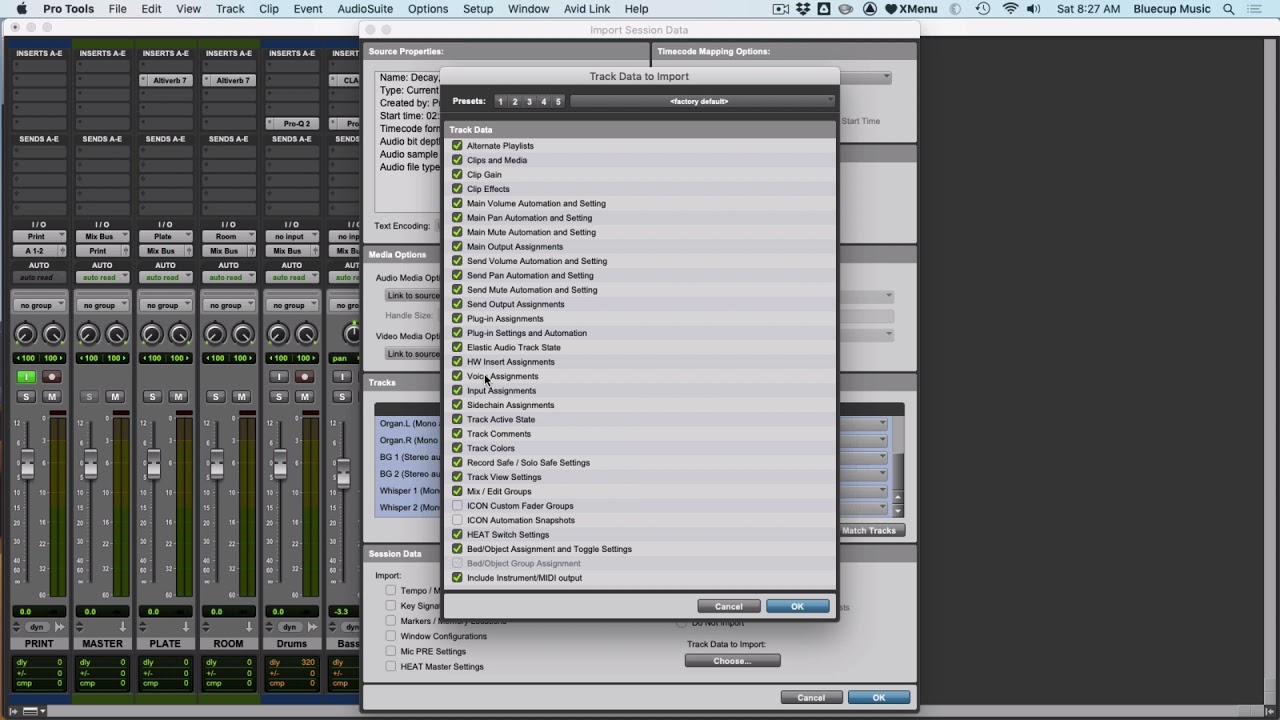Click the right pan knob on ROOM track

(x=242, y=335)
